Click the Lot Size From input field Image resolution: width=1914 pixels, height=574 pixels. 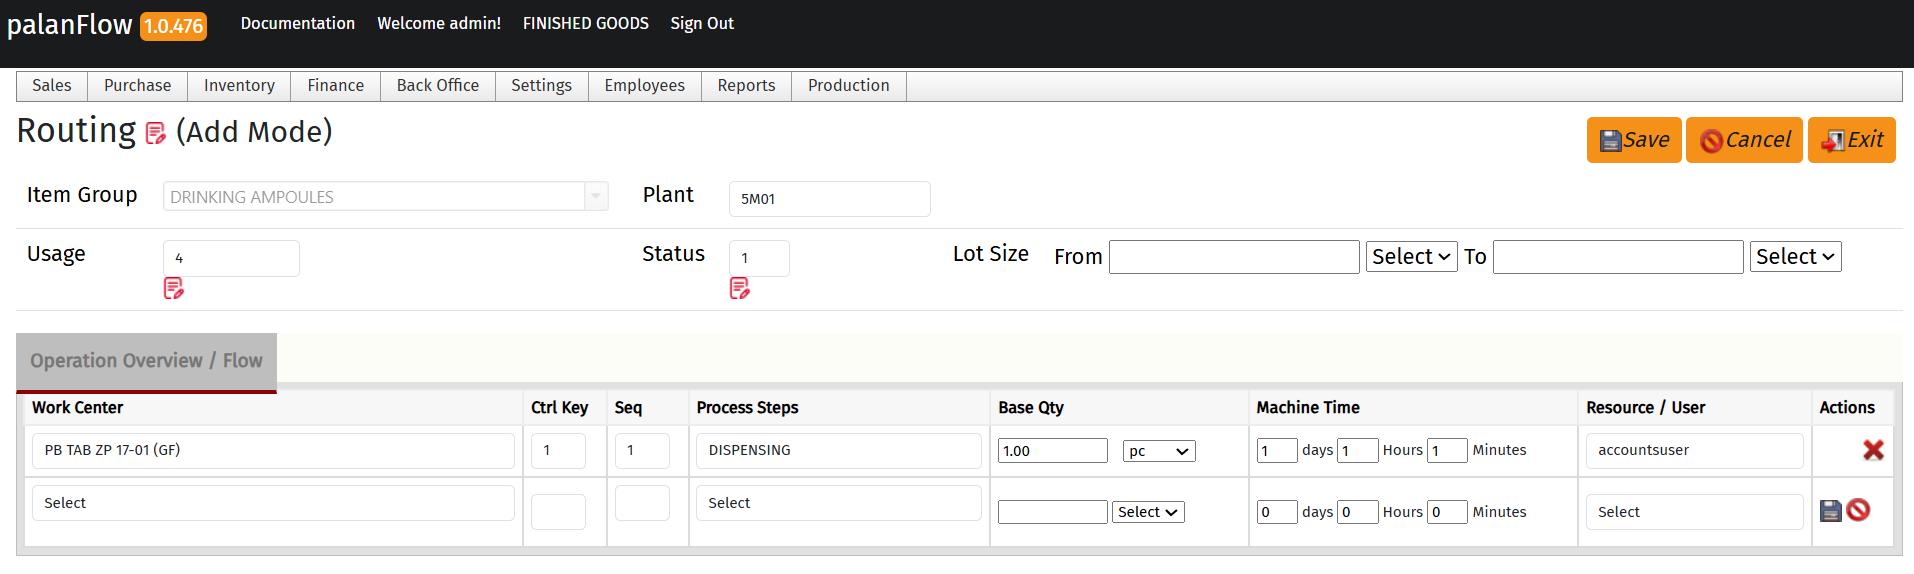(1233, 257)
